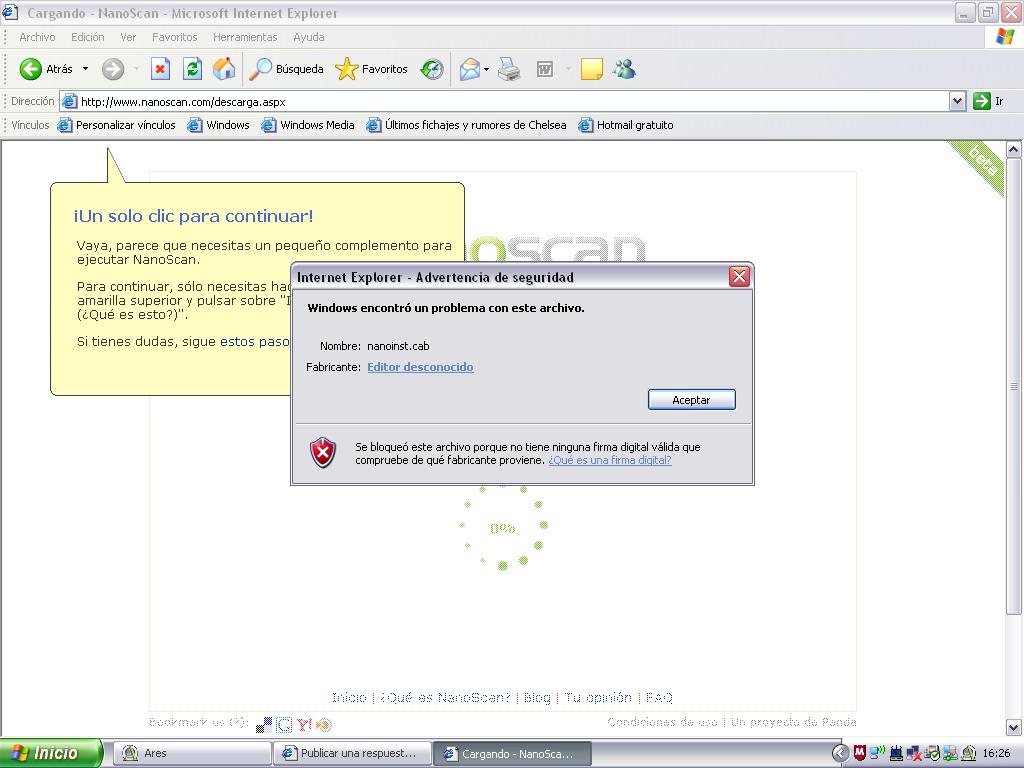The width and height of the screenshot is (1024, 768).
Task: Click the disconnected network tray icon with red X
Action: click(914, 754)
